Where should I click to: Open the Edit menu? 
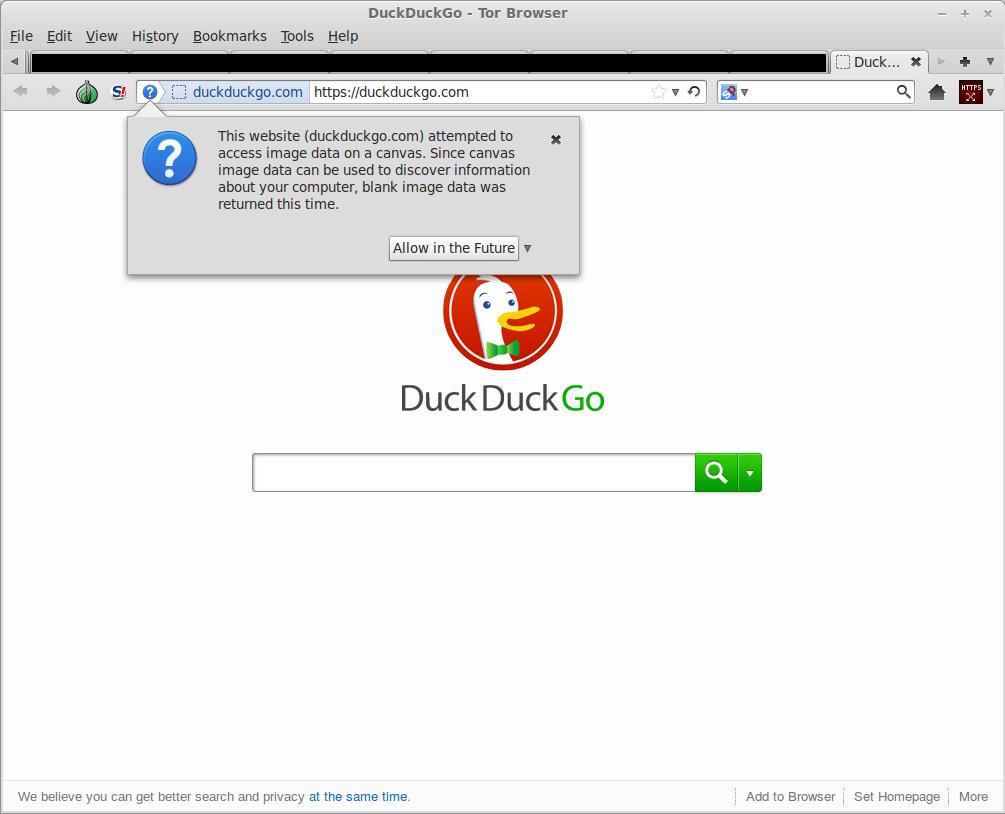(59, 36)
